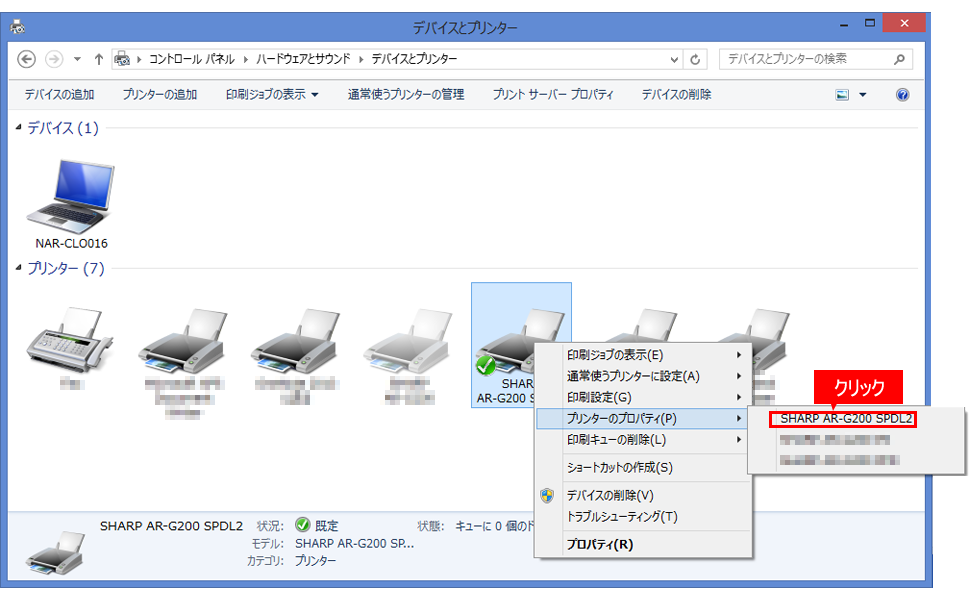Click the search magnifier icon

tap(899, 59)
